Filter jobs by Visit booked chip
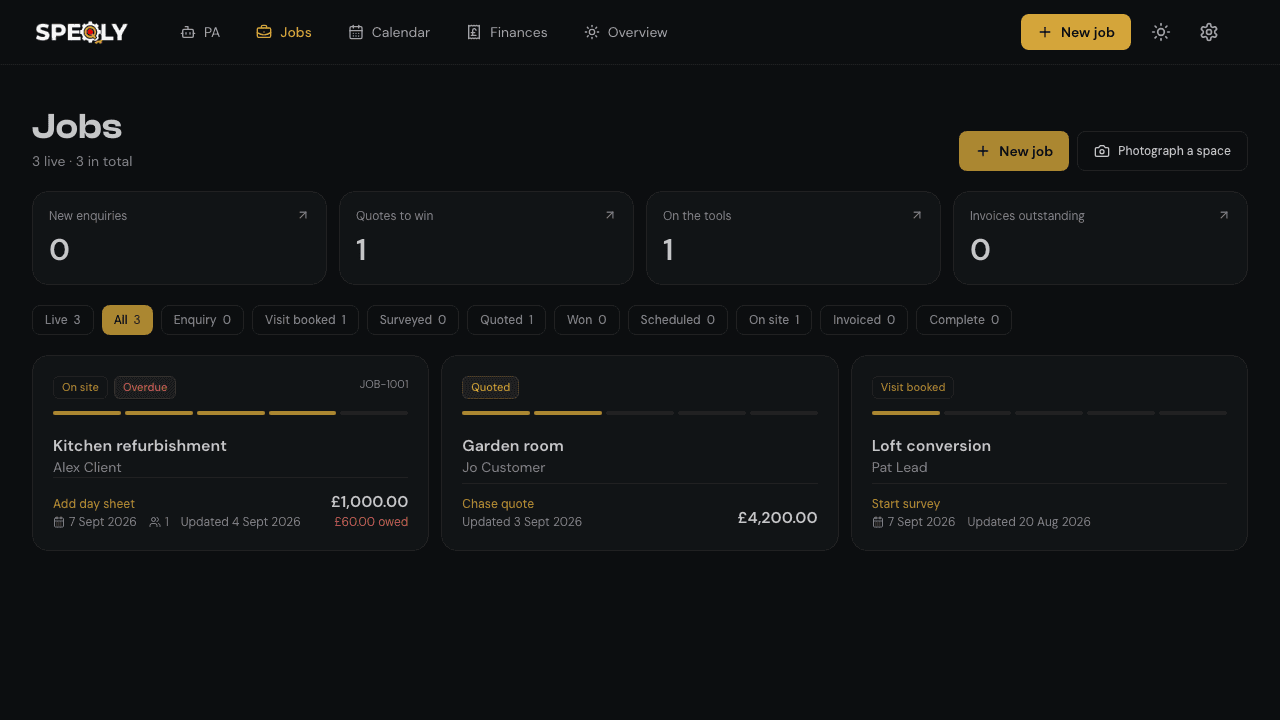Viewport: 1280px width, 720px height. [305, 320]
